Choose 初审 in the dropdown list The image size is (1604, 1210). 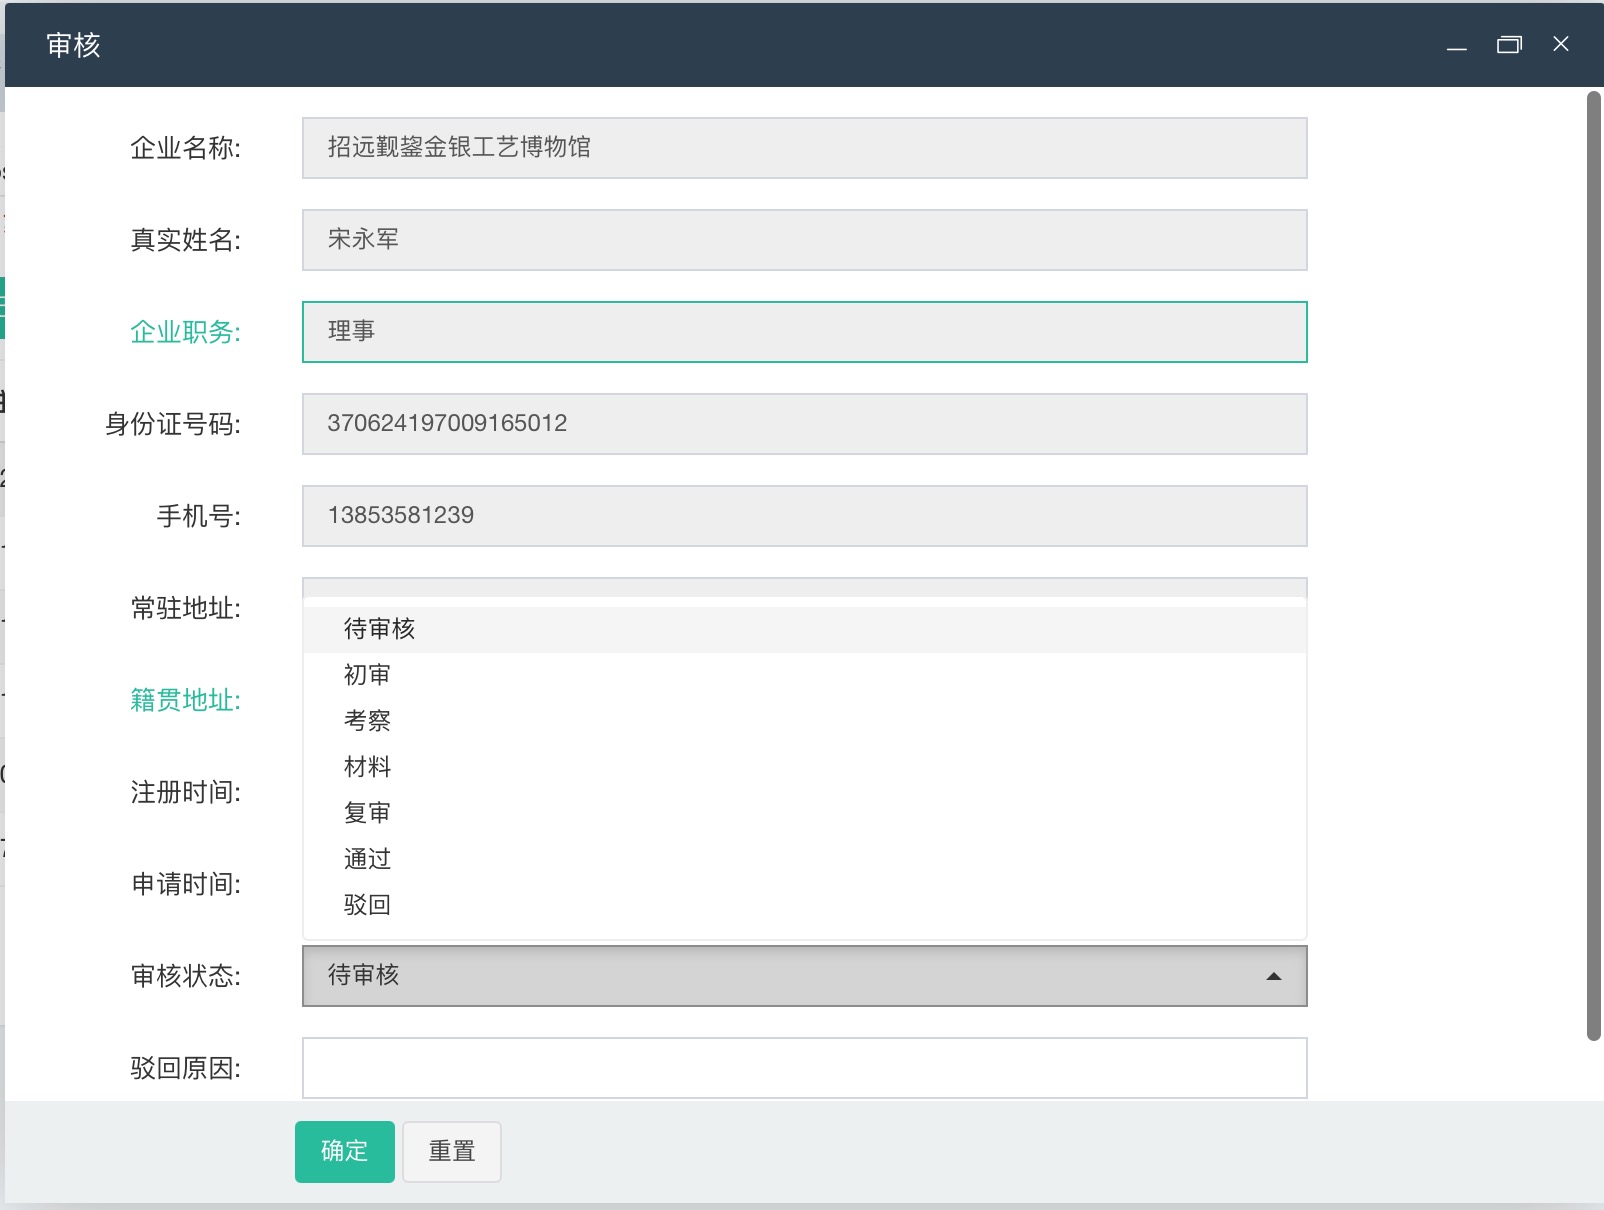pyautogui.click(x=367, y=675)
